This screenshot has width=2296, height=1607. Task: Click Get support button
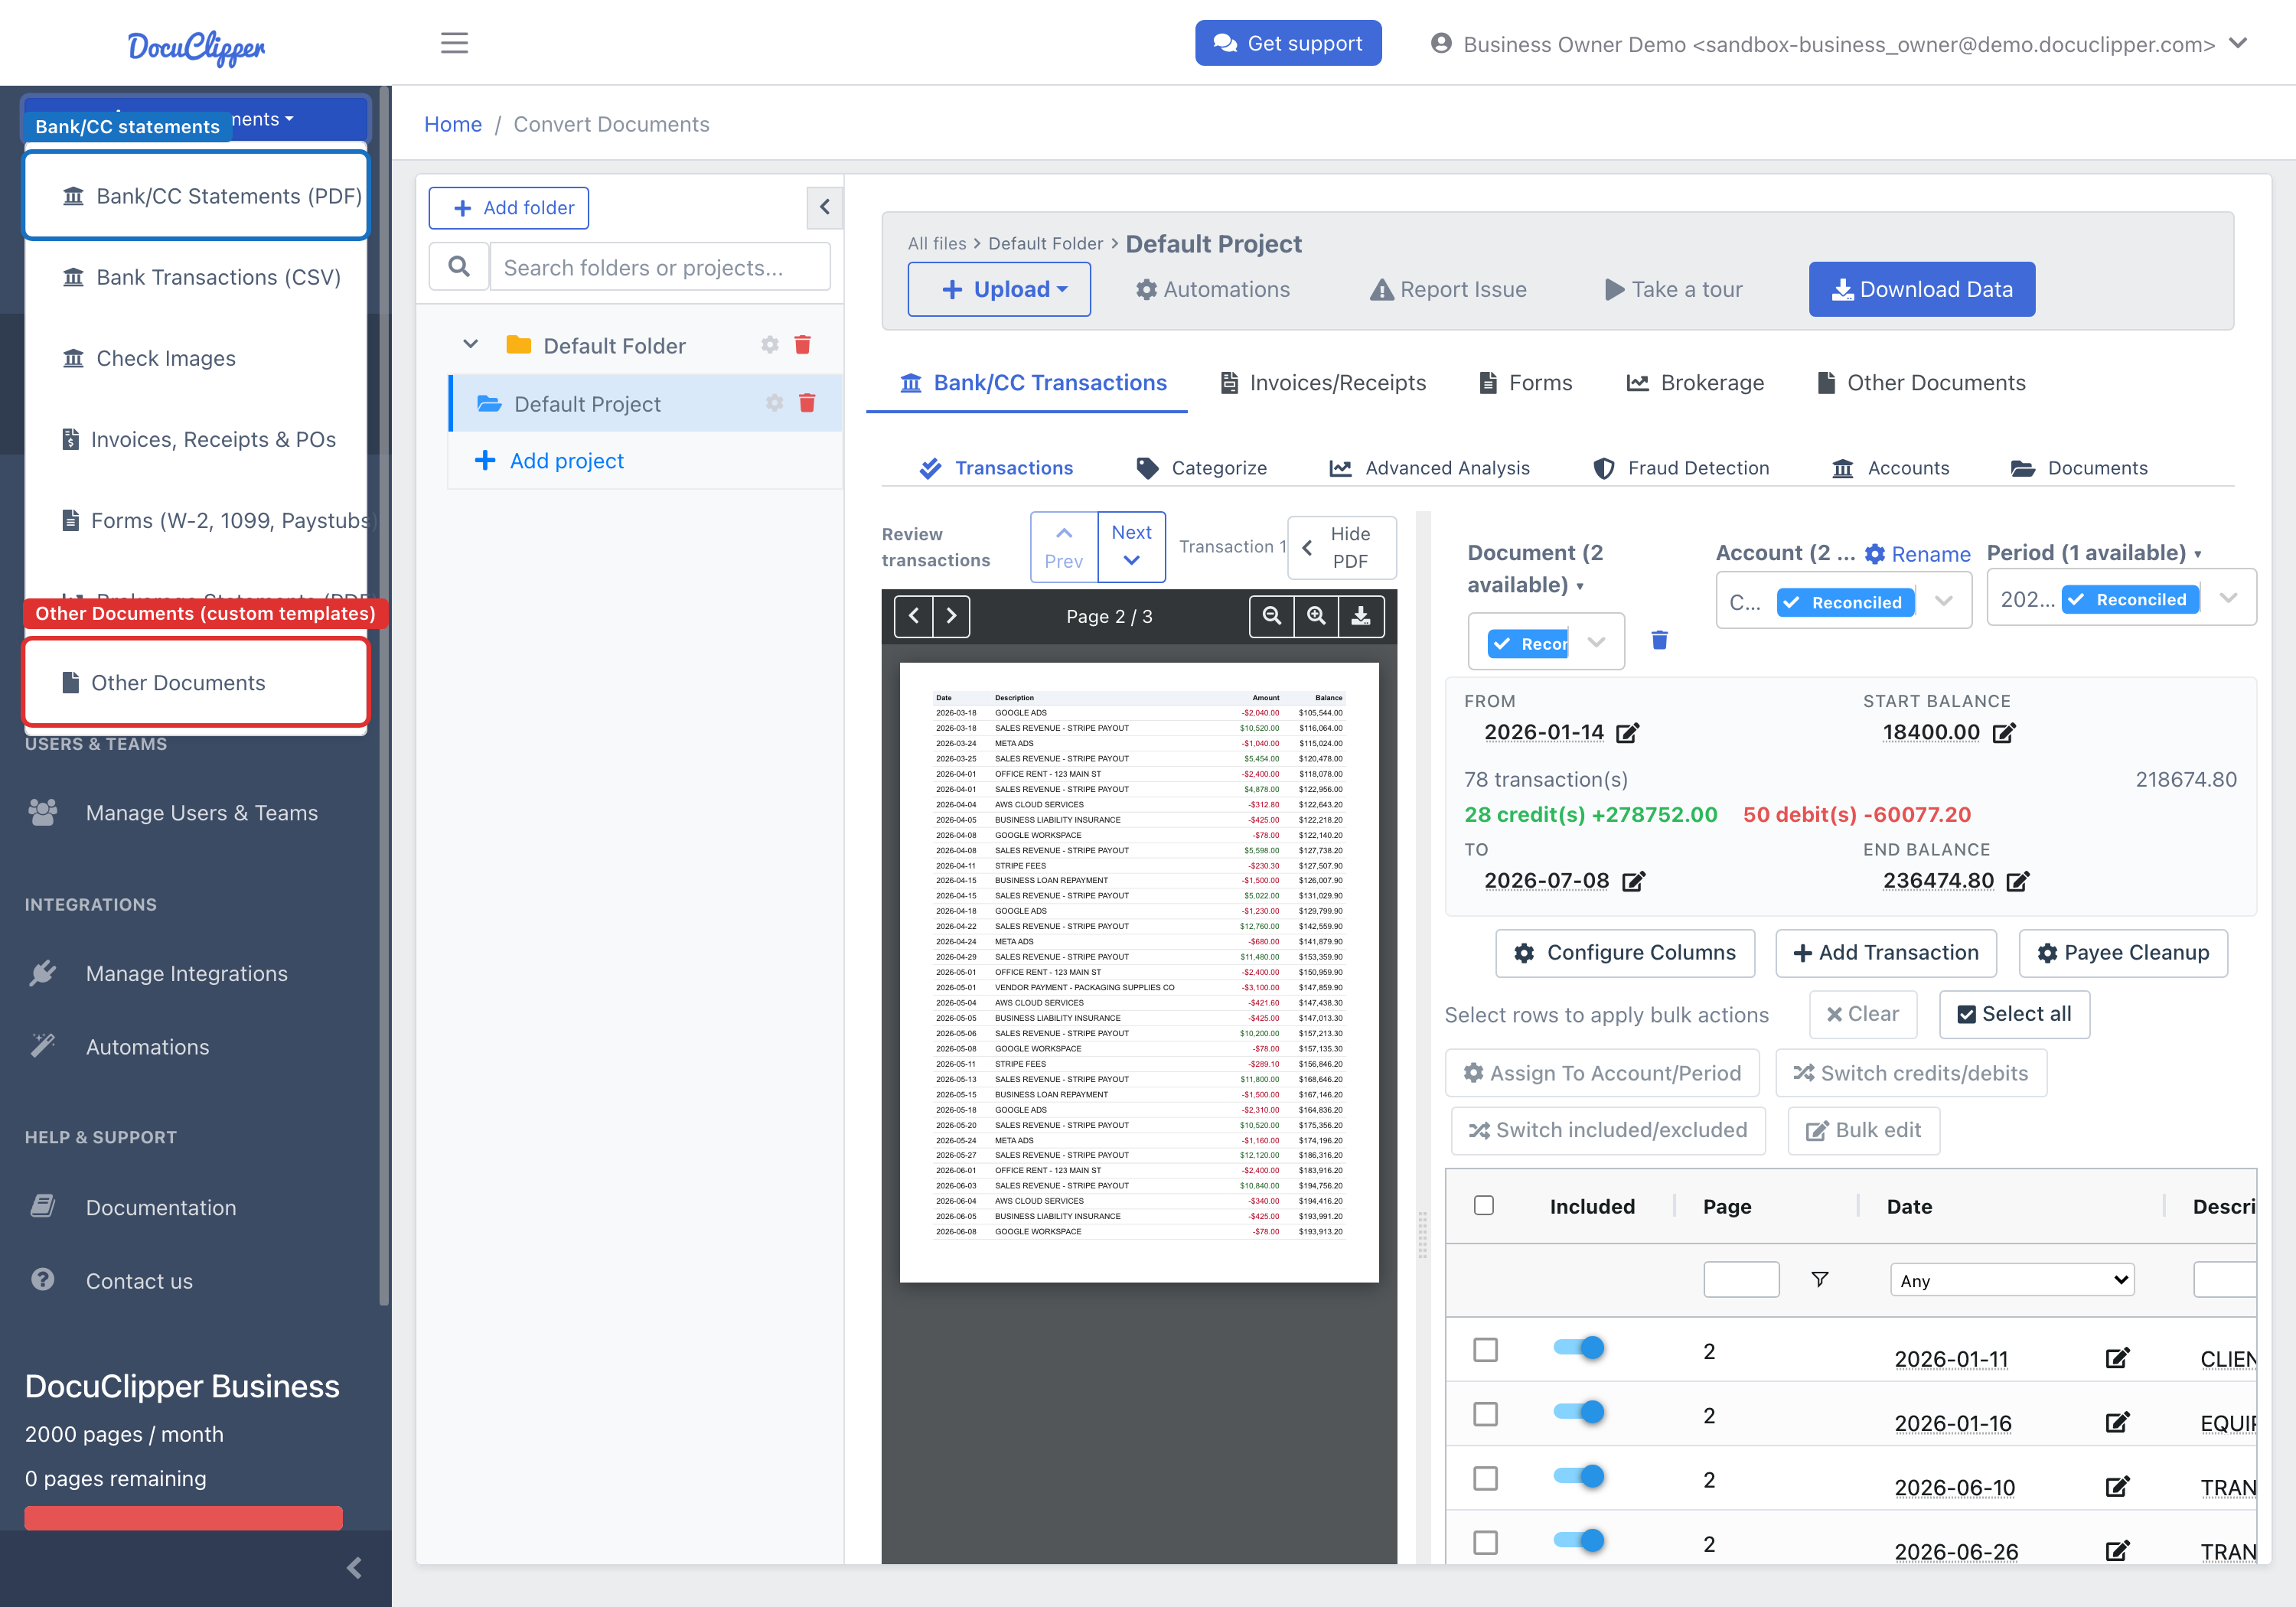pos(1287,43)
